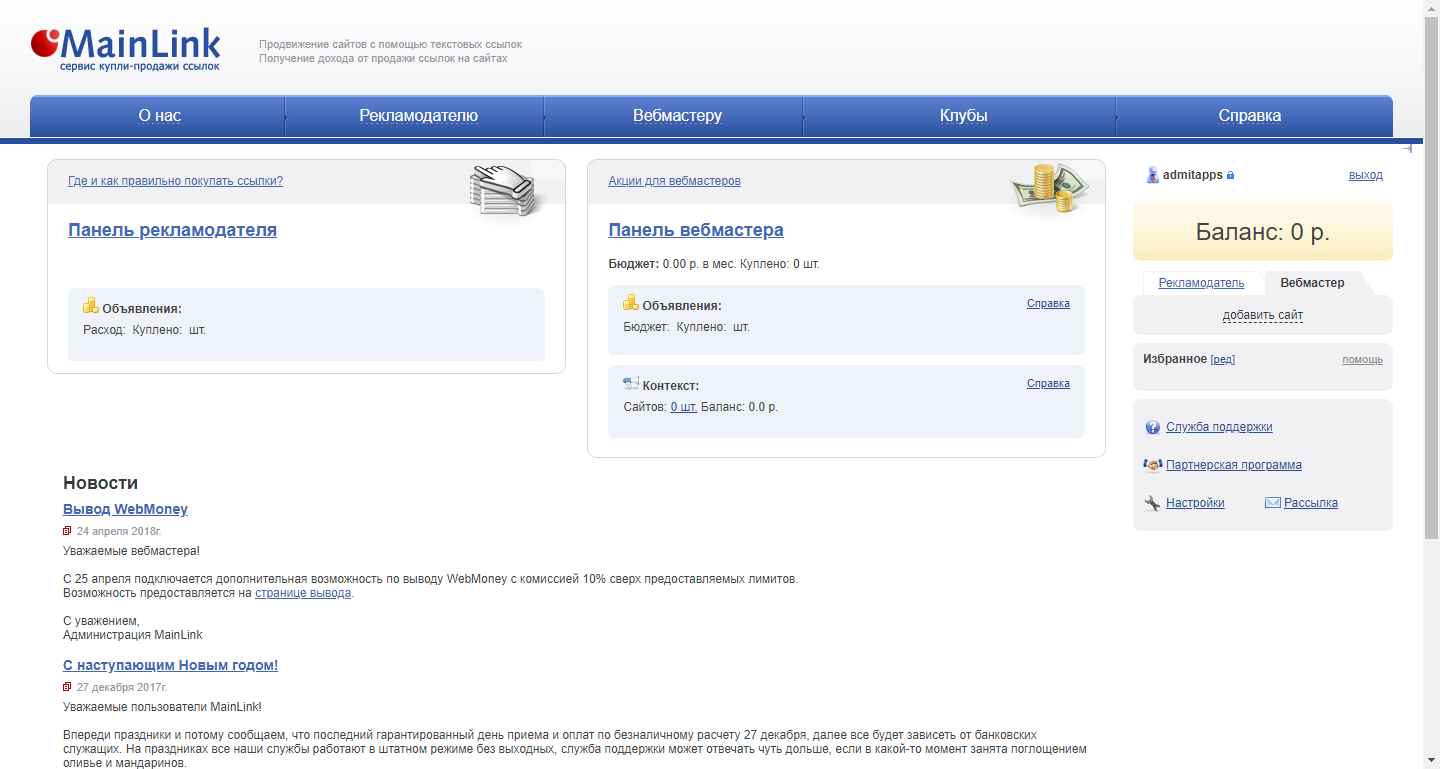Click the hand-on-stack advertiser panel image
Screen dimensions: 1440x769
pyautogui.click(x=504, y=190)
